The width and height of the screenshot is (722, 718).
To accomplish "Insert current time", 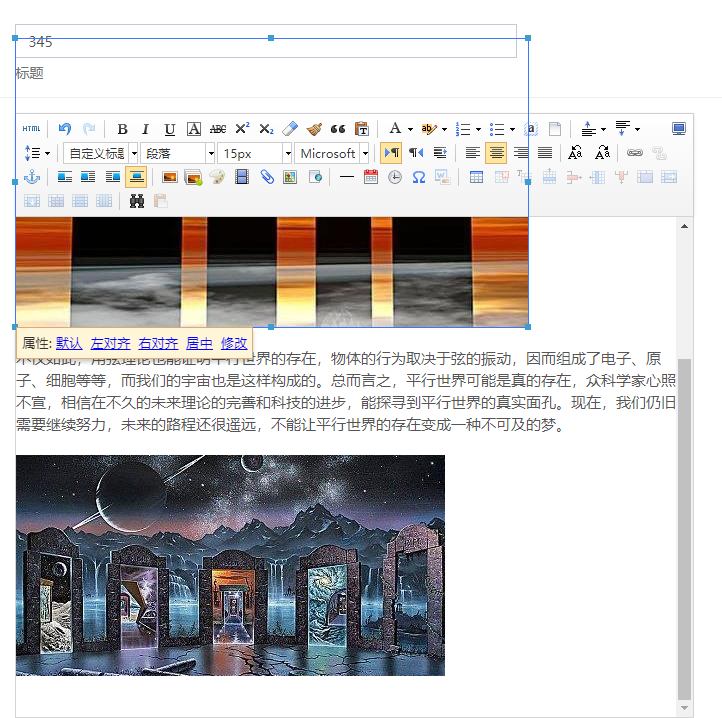I will point(395,177).
